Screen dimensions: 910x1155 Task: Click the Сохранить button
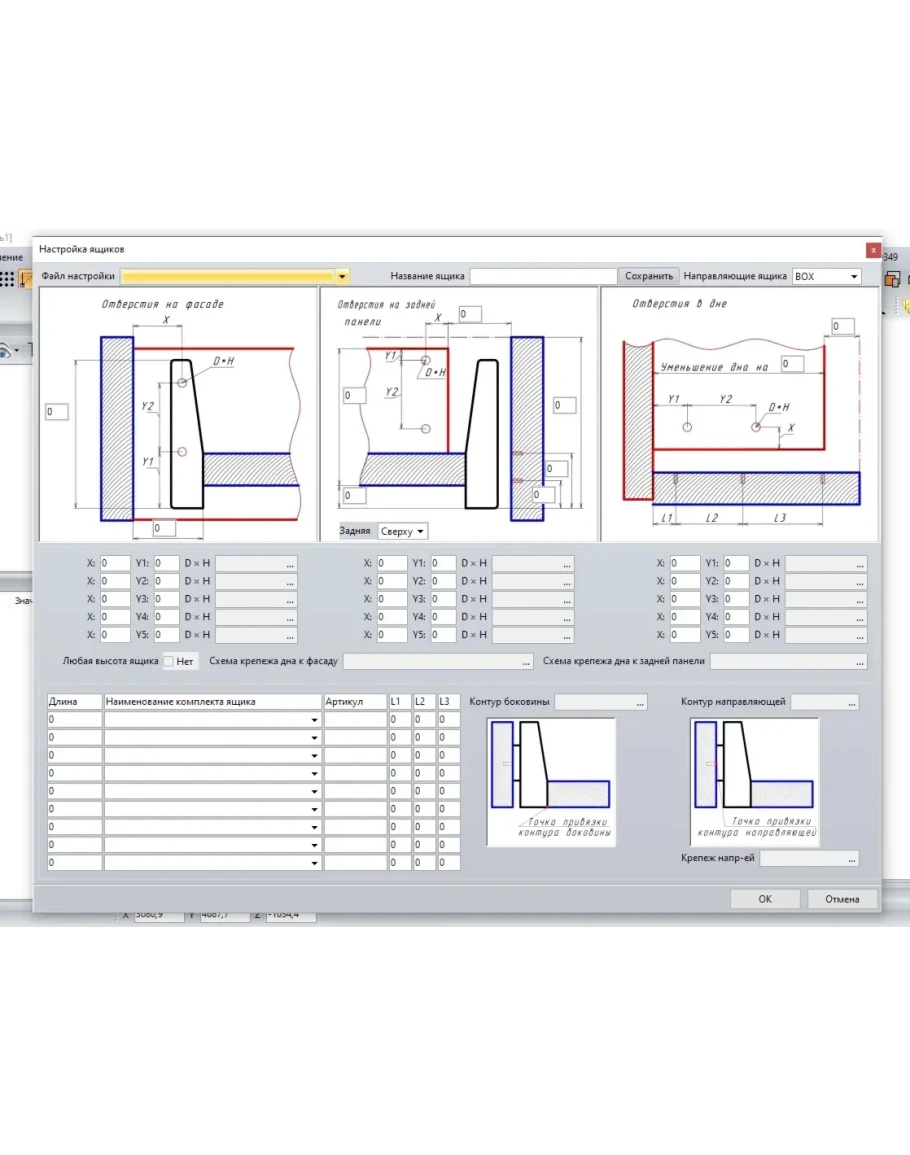click(x=648, y=276)
